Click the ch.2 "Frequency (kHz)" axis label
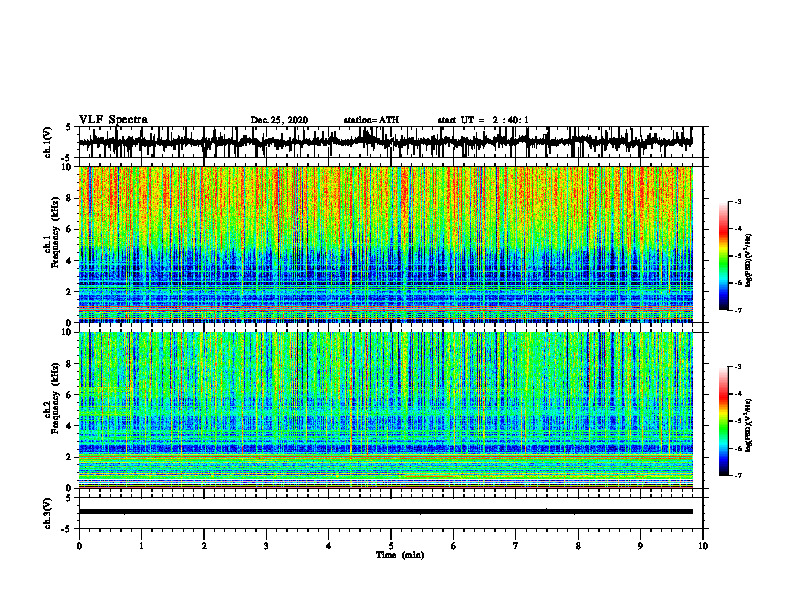The image size is (792, 612). [x=56, y=398]
